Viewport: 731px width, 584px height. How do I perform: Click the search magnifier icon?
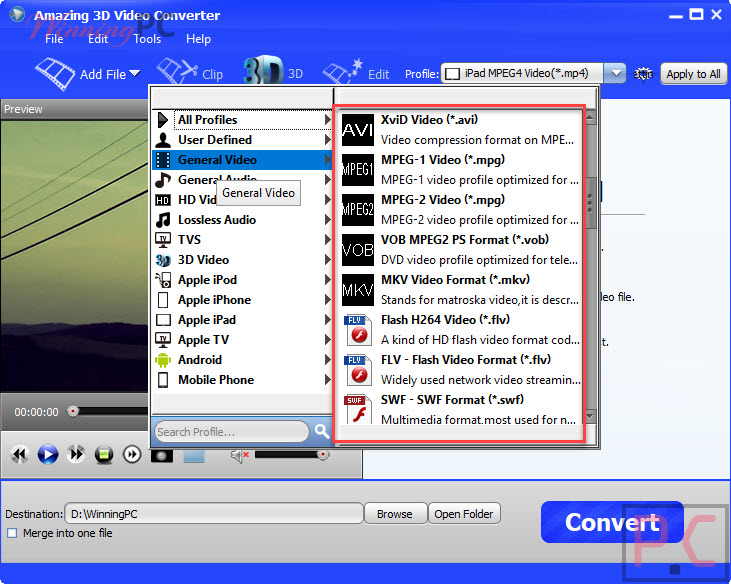click(x=322, y=431)
